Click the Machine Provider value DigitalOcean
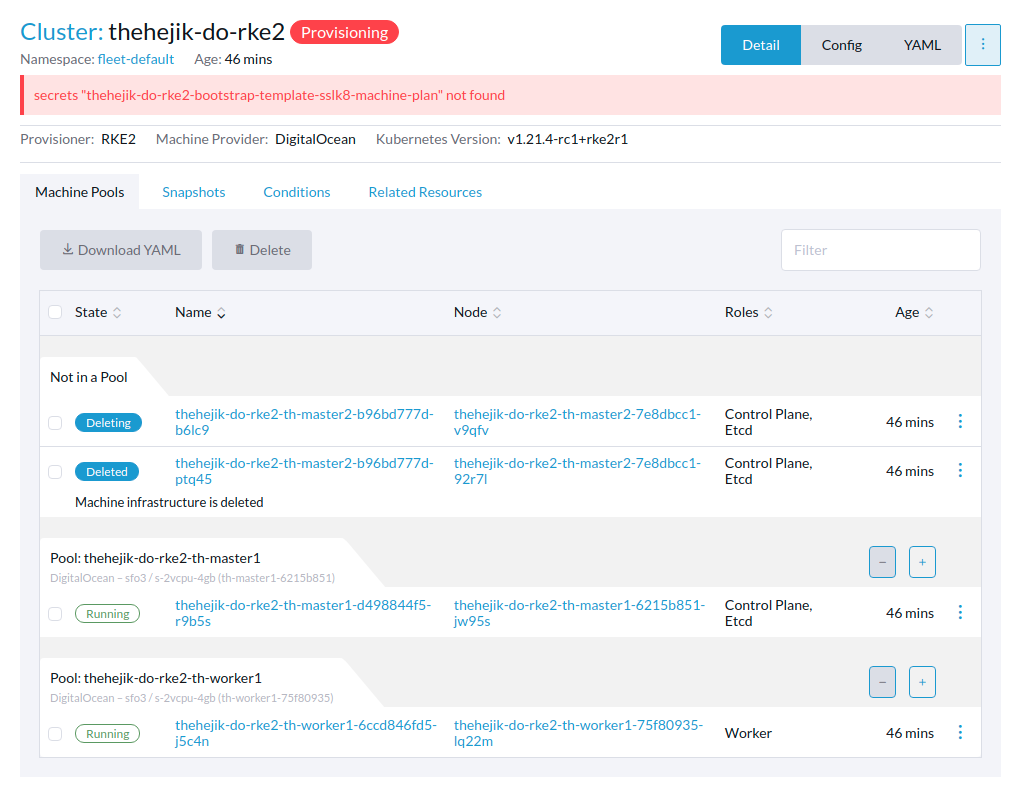This screenshot has height=802, width=1015. click(x=315, y=139)
